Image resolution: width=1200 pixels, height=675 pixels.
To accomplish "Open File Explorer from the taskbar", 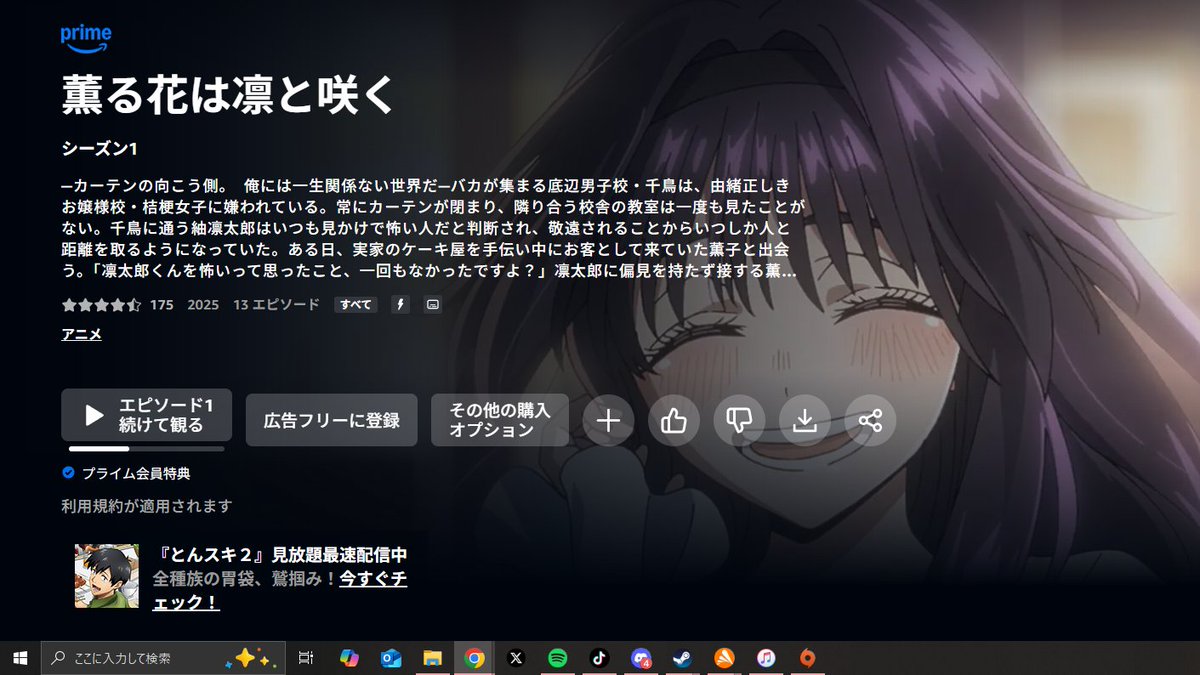I will 432,658.
